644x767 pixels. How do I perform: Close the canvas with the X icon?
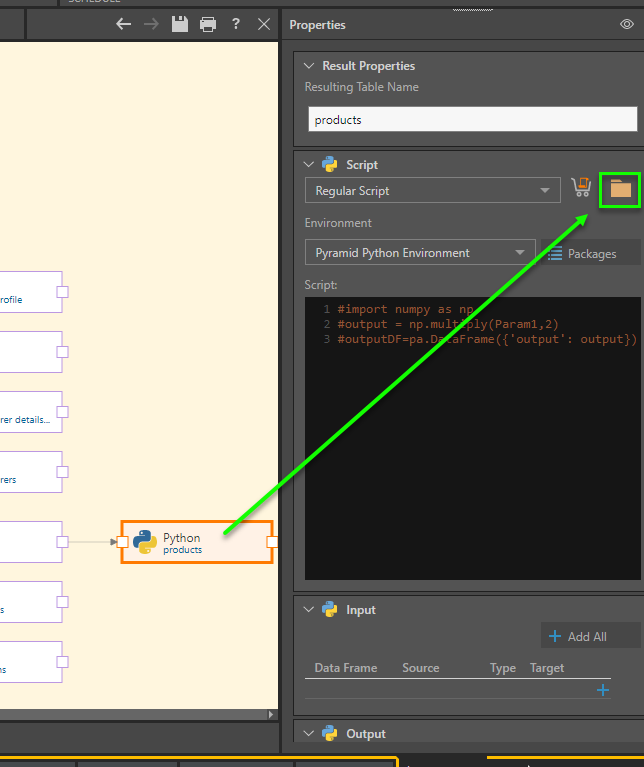pos(264,24)
